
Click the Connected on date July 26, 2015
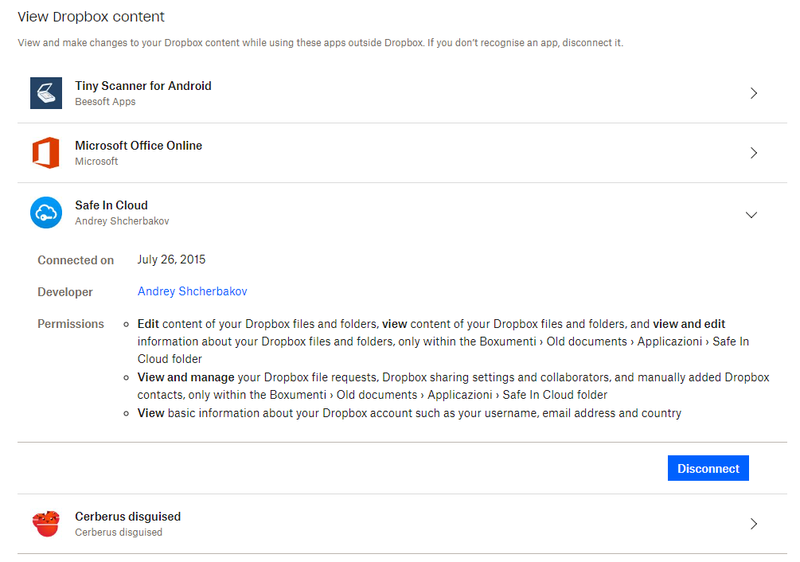(171, 259)
